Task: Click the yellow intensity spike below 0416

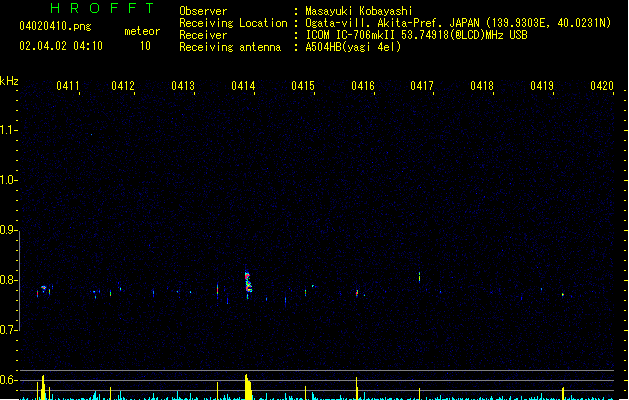Action: click(356, 388)
